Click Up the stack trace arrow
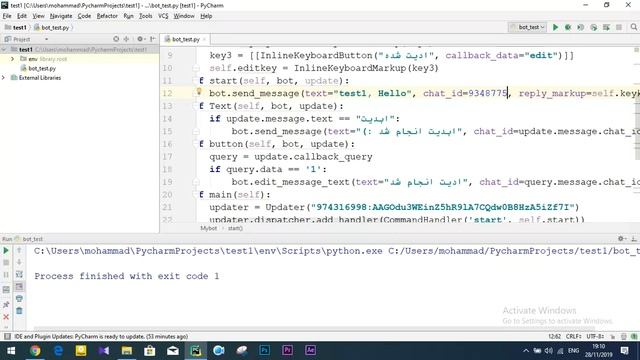The height and width of the screenshot is (360, 640). pos(19,250)
